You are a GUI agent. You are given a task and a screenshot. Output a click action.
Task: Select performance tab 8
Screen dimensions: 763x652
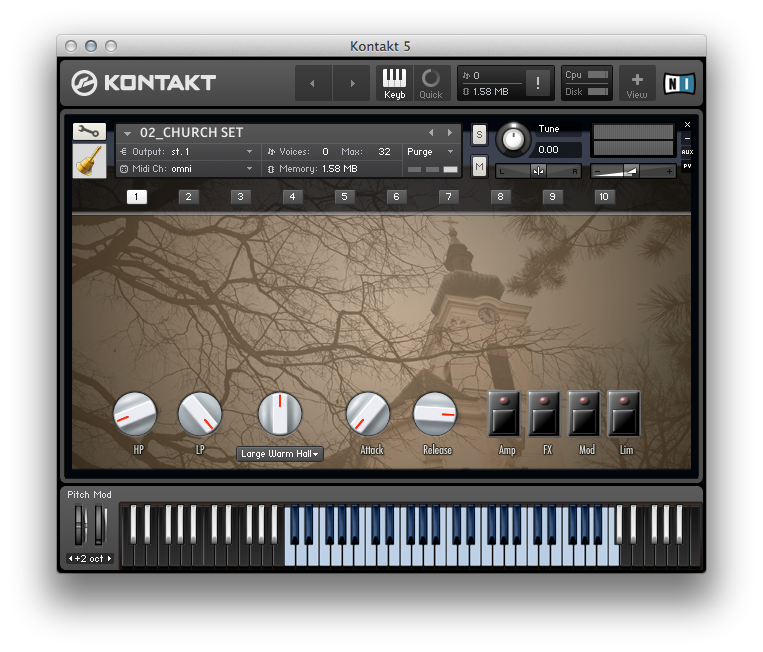[x=500, y=197]
